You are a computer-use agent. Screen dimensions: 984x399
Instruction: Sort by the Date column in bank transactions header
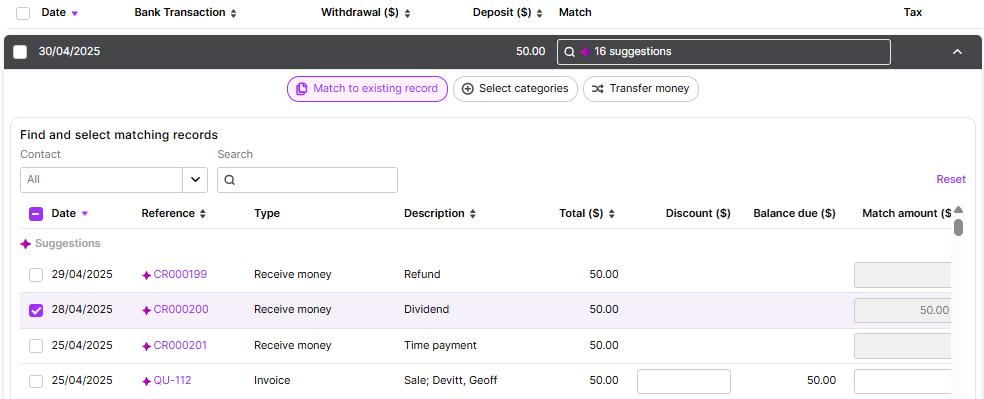[60, 13]
